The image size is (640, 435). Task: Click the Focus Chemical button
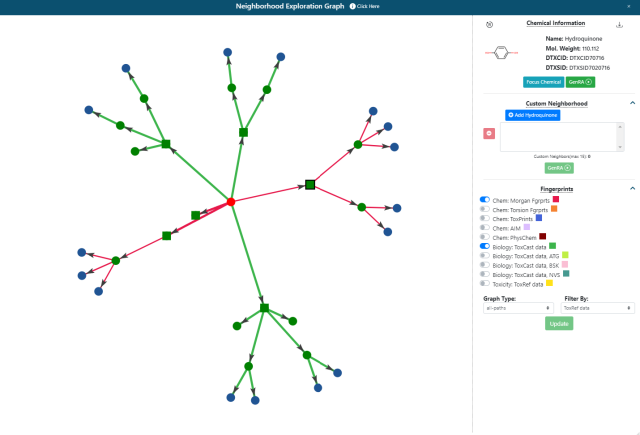coord(541,82)
